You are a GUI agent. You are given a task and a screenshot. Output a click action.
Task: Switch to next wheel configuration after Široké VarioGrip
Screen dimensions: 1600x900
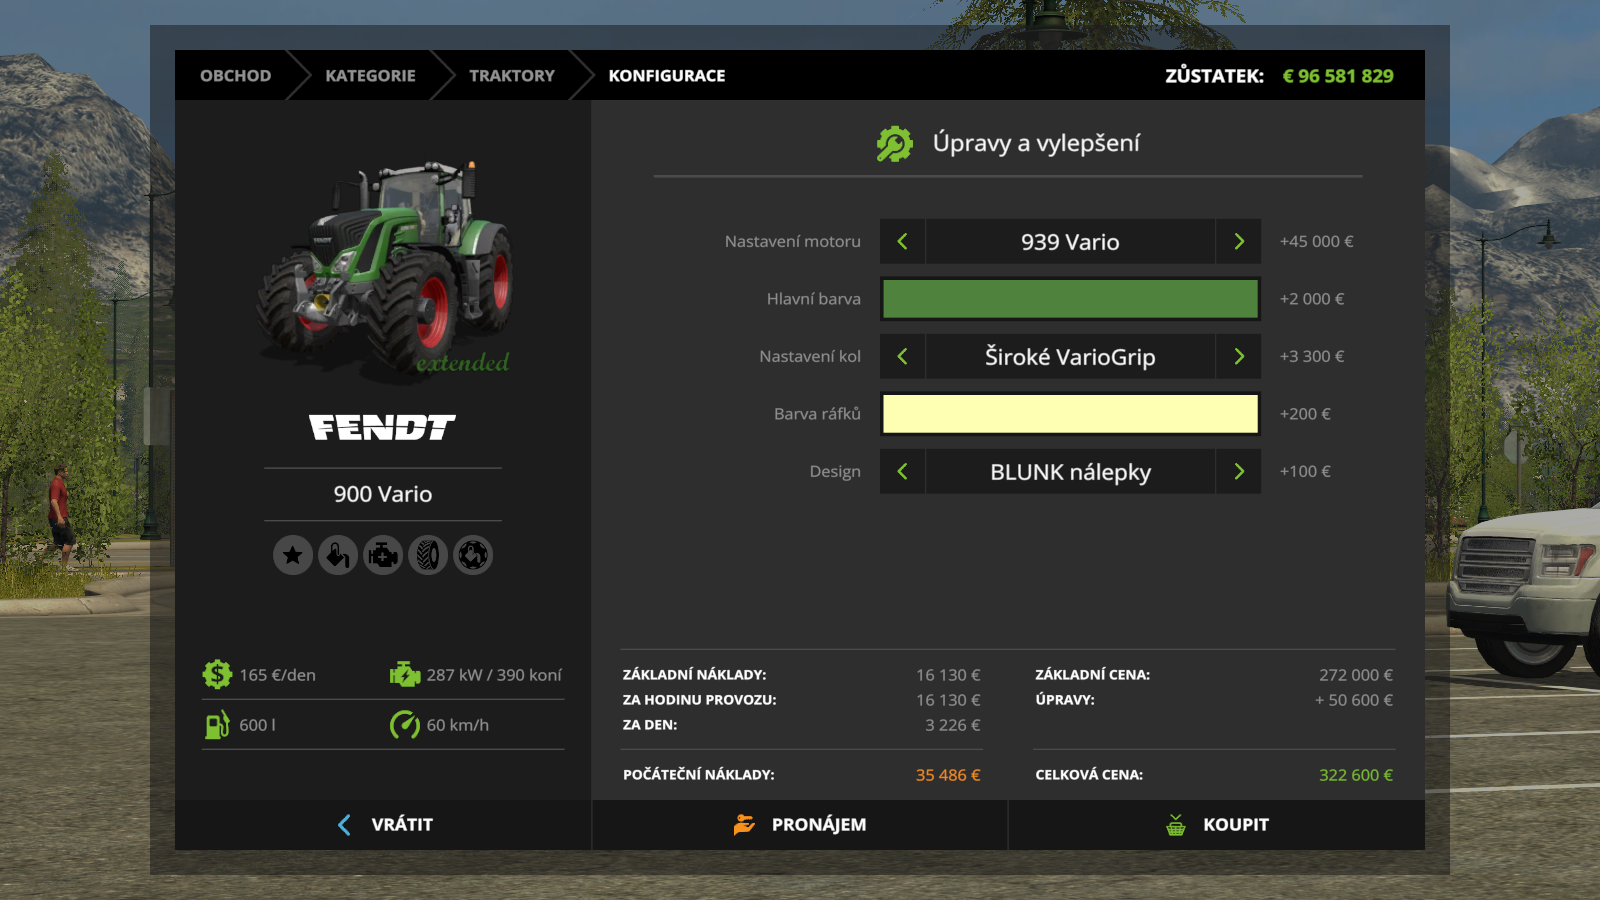coord(1239,356)
